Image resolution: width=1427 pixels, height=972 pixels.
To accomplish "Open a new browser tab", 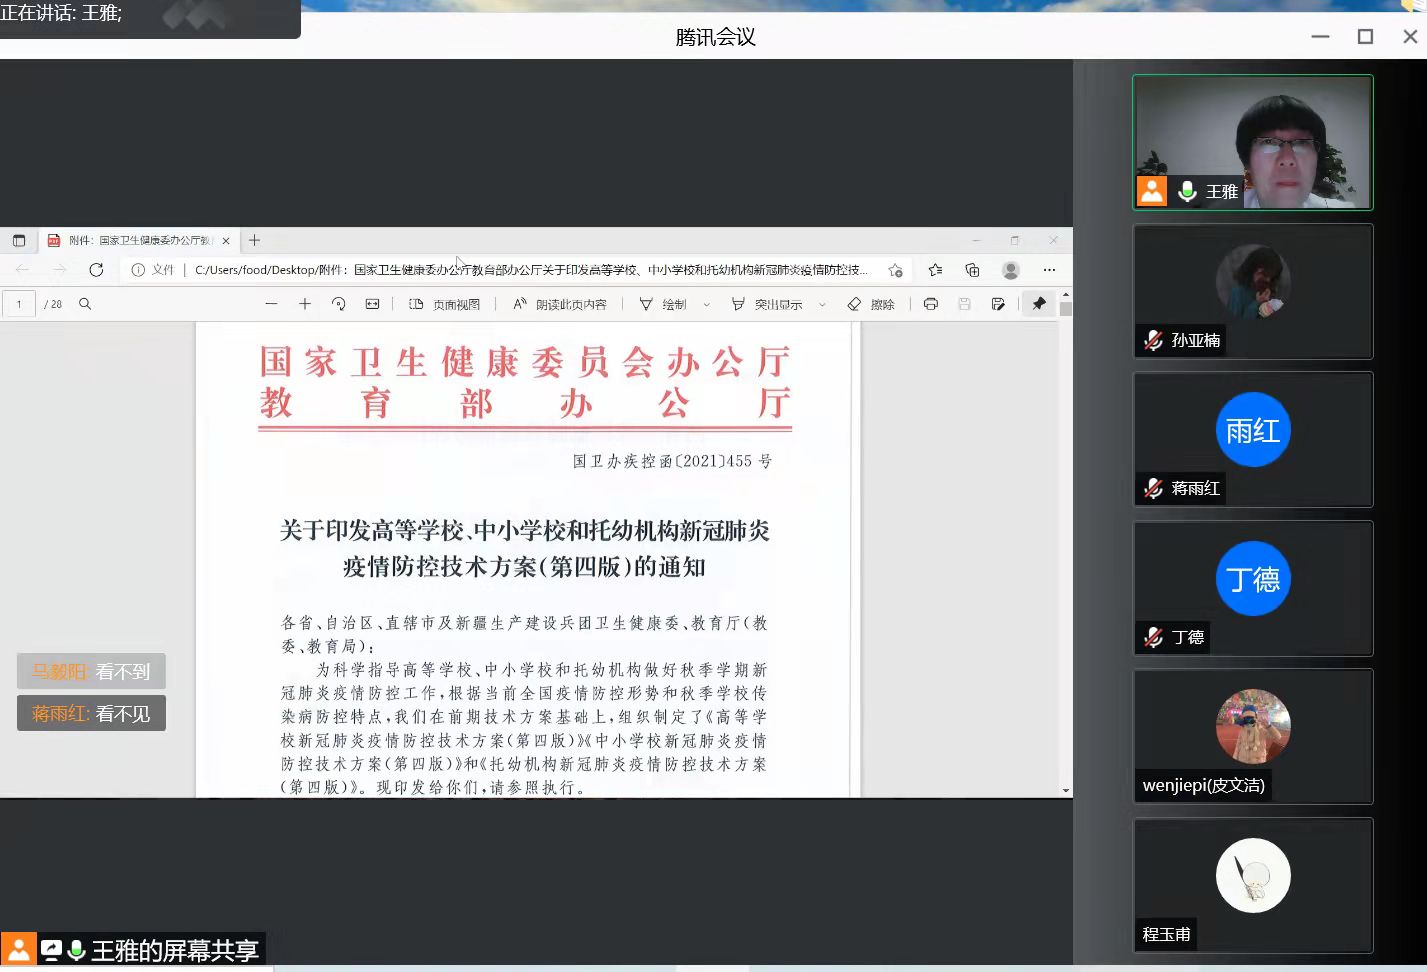I will pyautogui.click(x=255, y=241).
